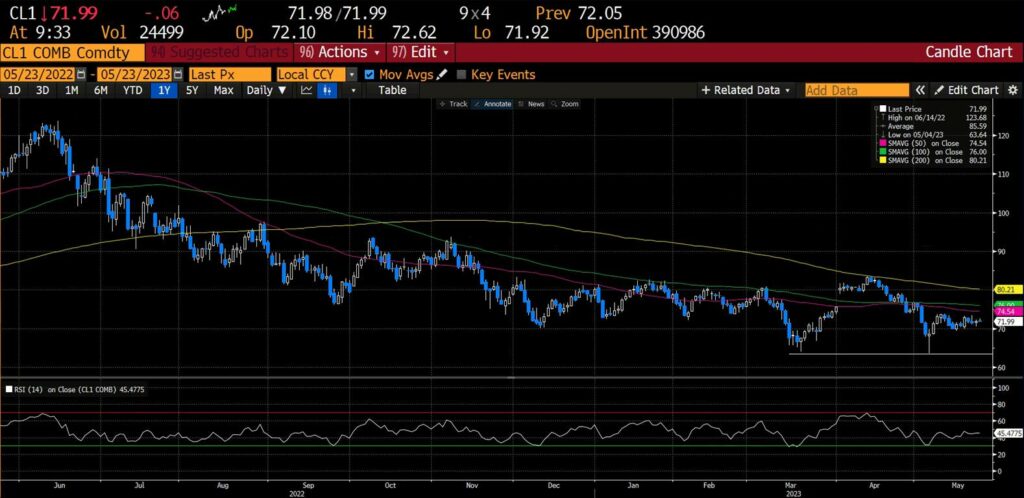Click the SMAVG (200) yellow swatch
This screenshot has width=1024, height=498.
point(884,160)
